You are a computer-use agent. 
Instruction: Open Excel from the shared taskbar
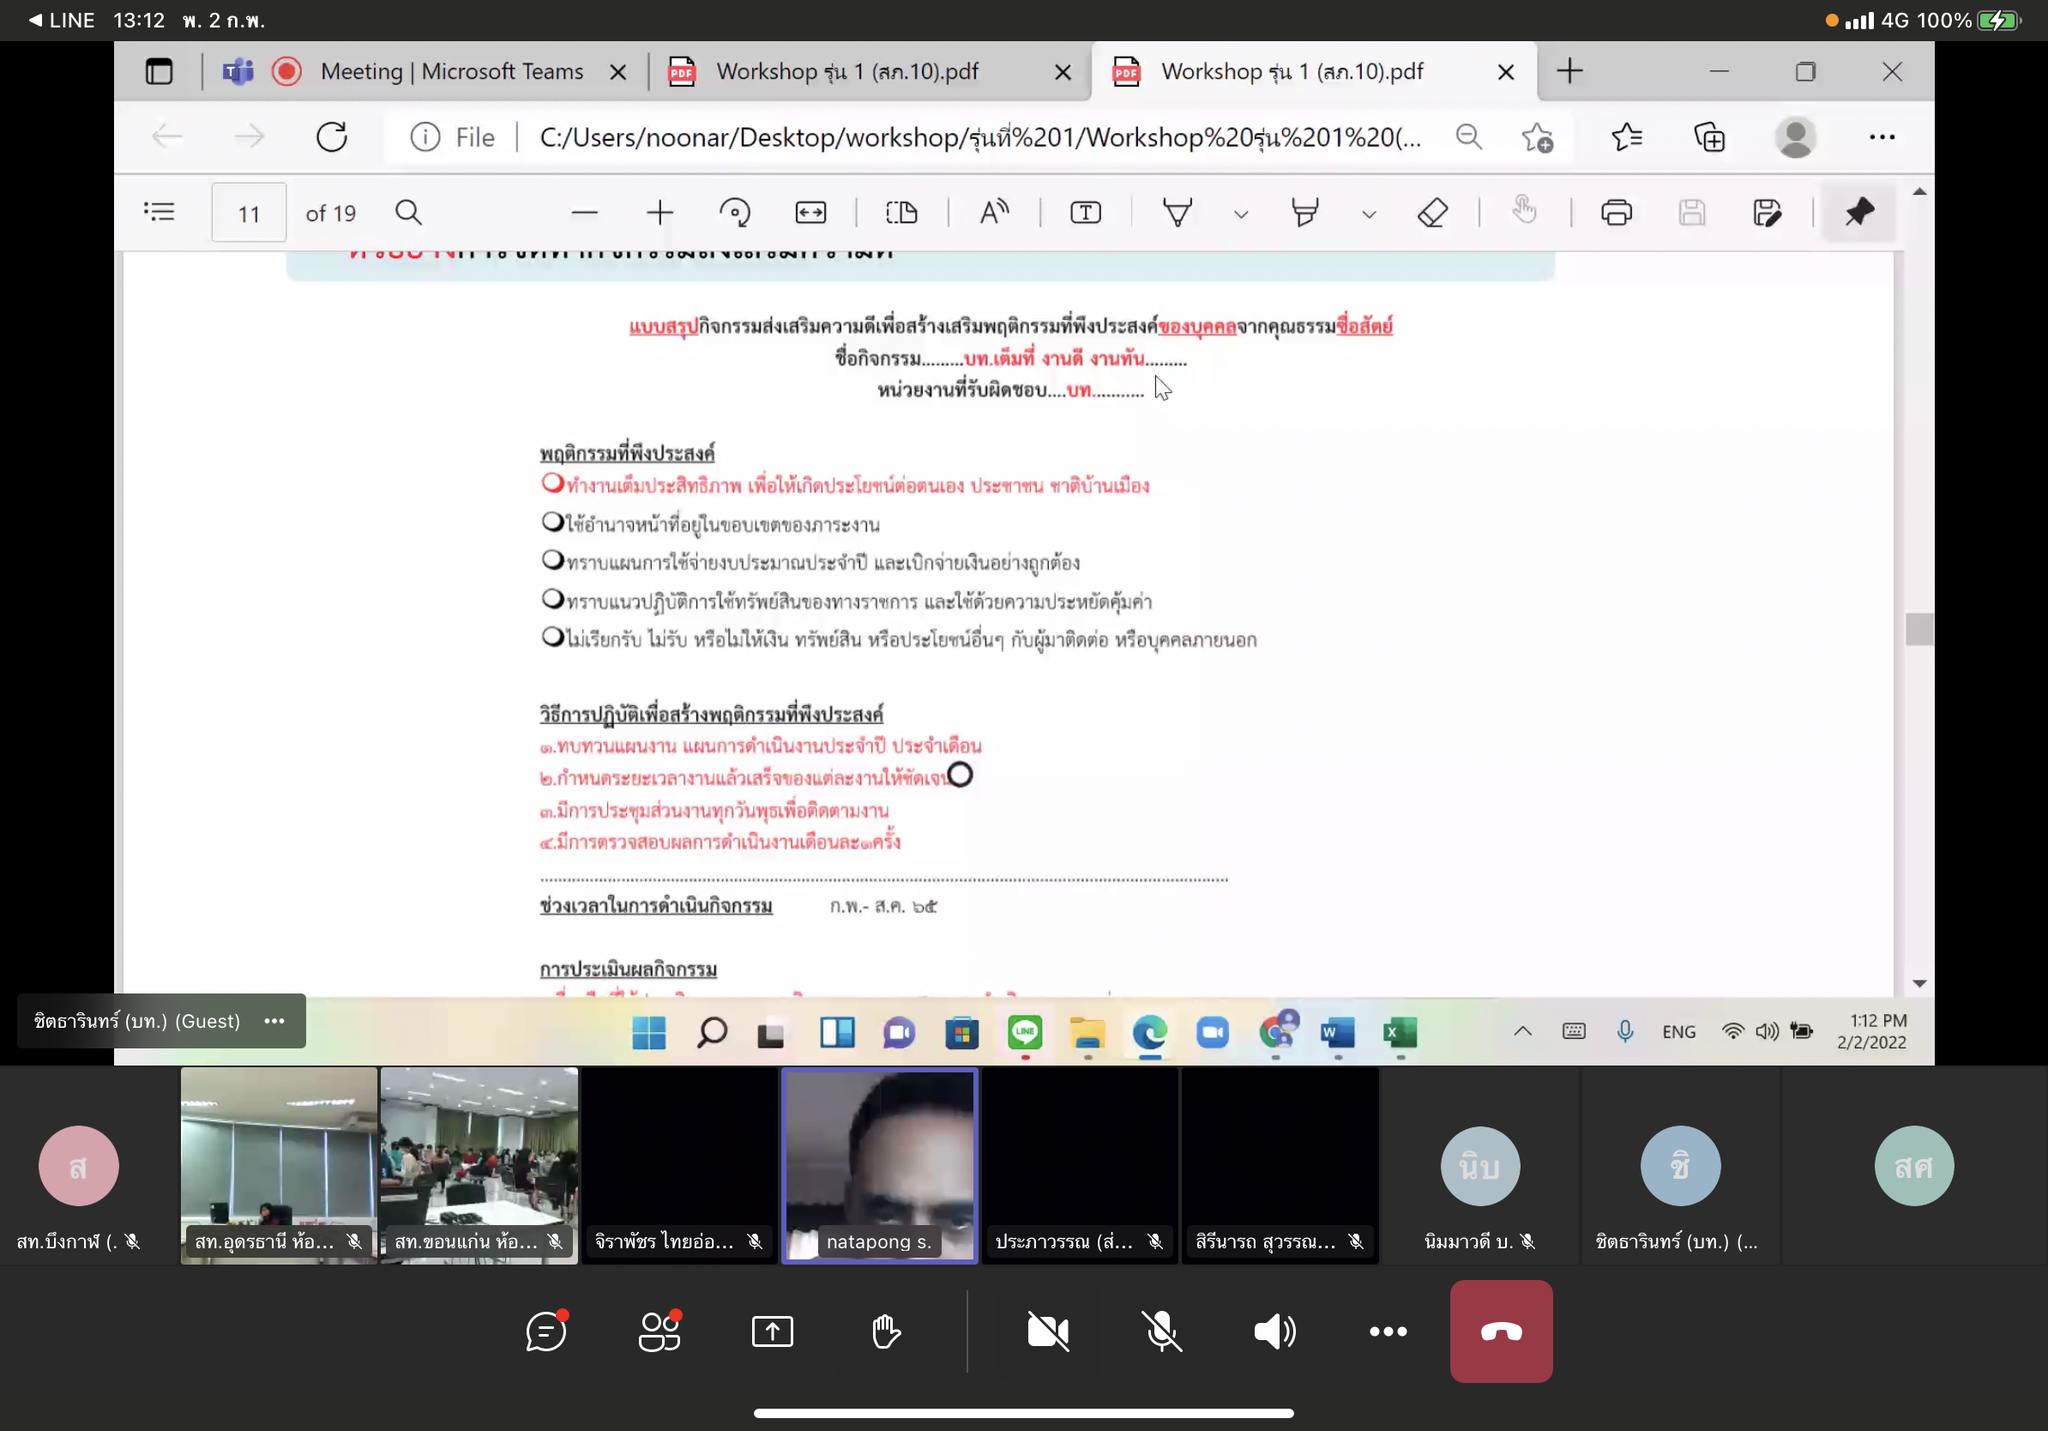click(1400, 1032)
